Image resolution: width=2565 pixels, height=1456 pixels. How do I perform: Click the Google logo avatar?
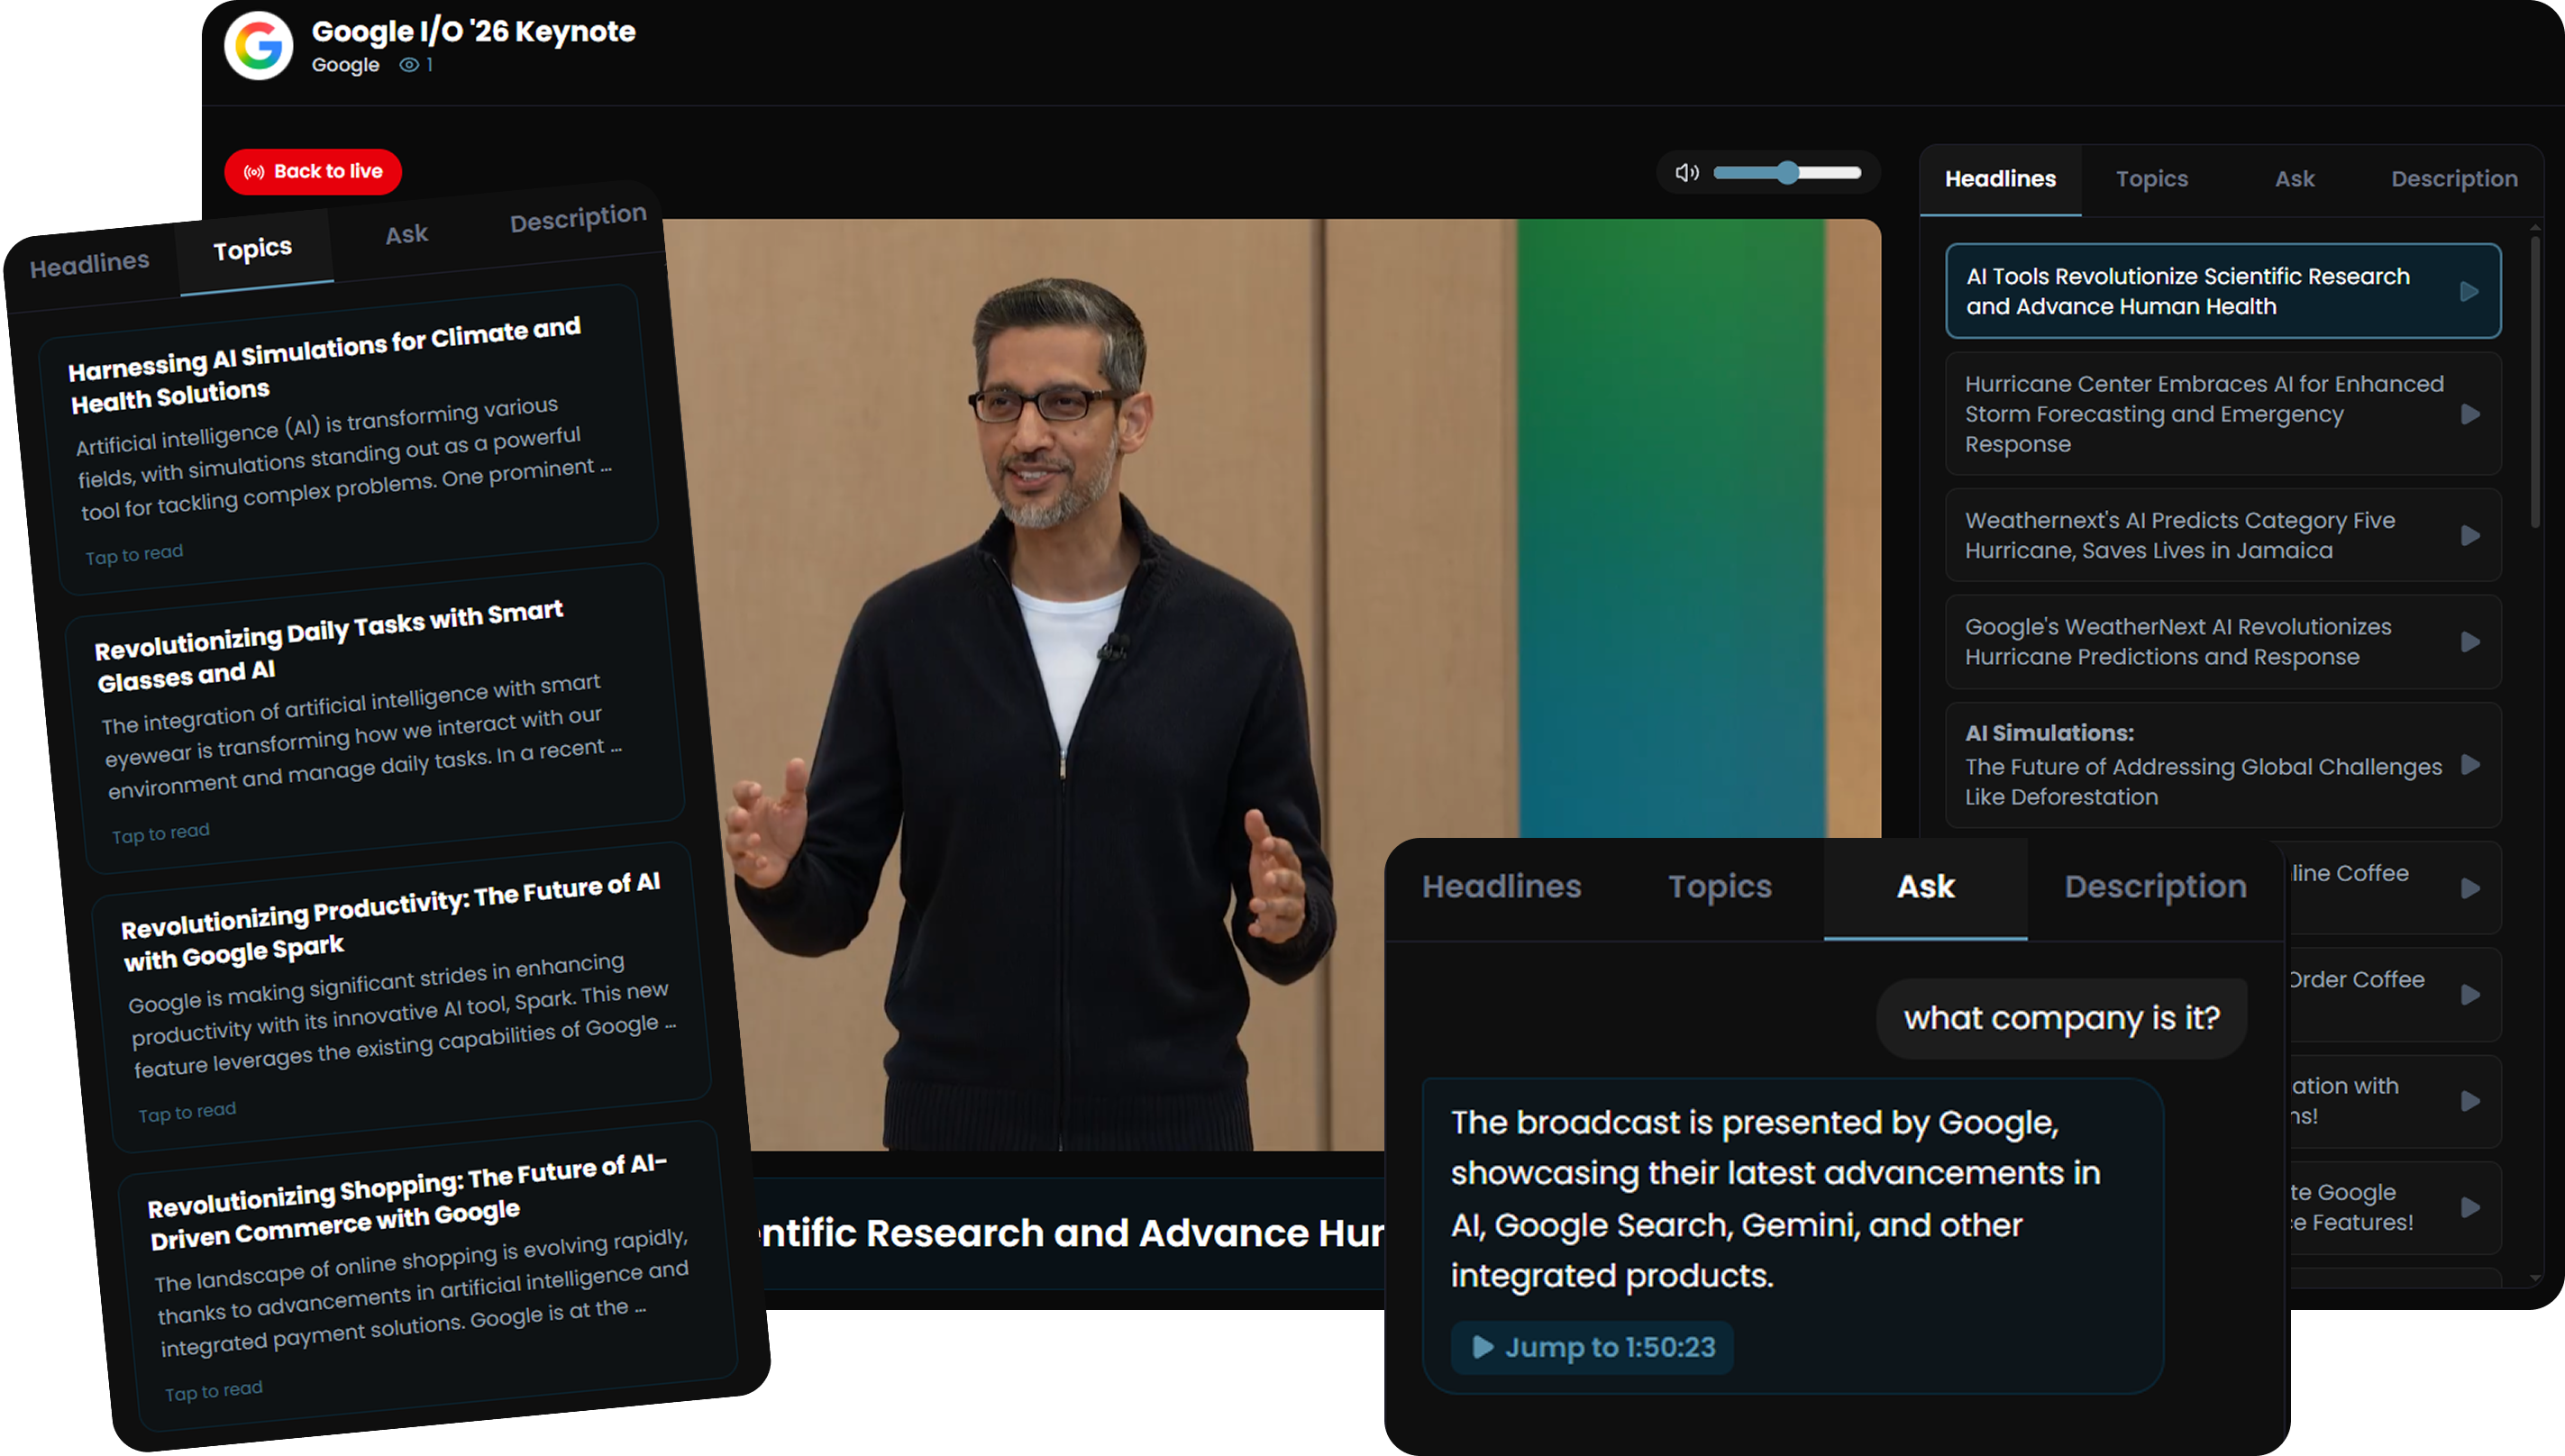tap(259, 46)
